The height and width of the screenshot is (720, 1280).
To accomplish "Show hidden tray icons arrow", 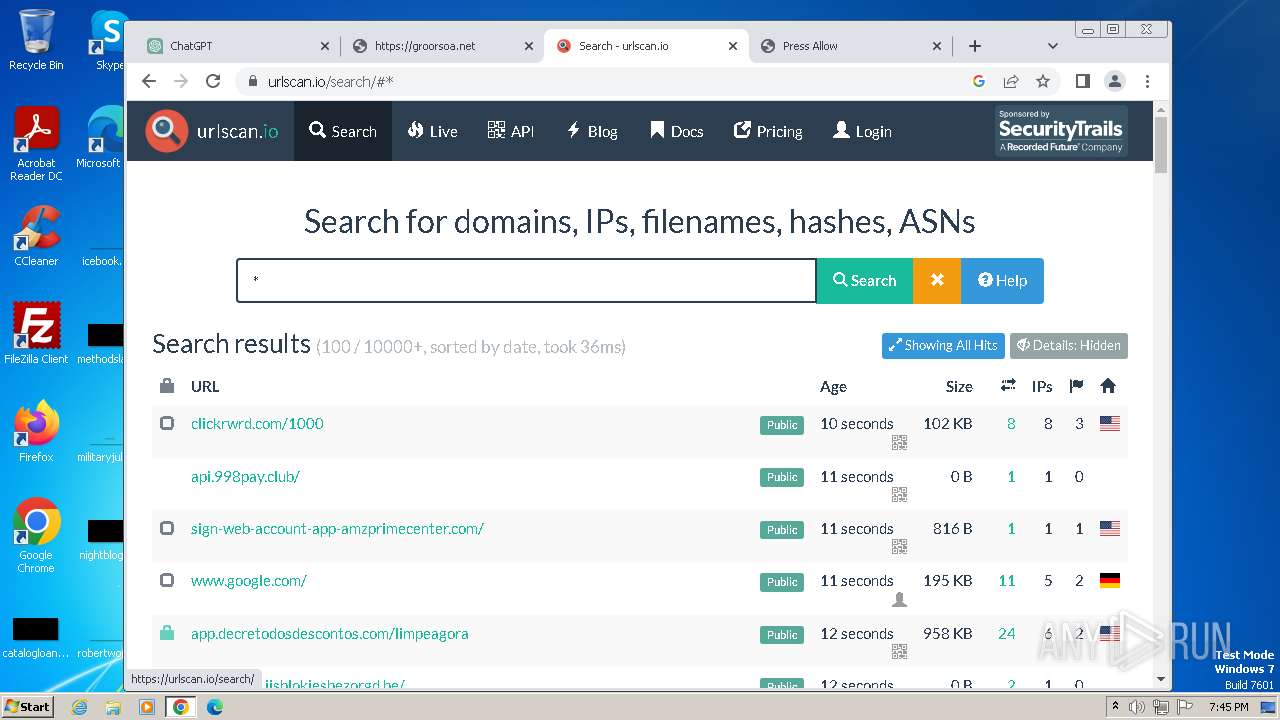I will 1115,706.
